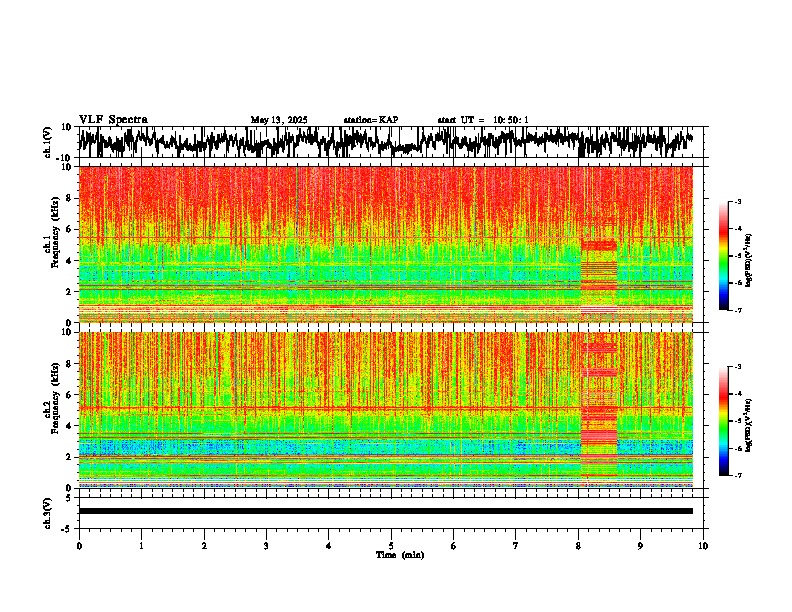Click ch.1 frequency axis tick "4"
792x612 pixels.
69,261
